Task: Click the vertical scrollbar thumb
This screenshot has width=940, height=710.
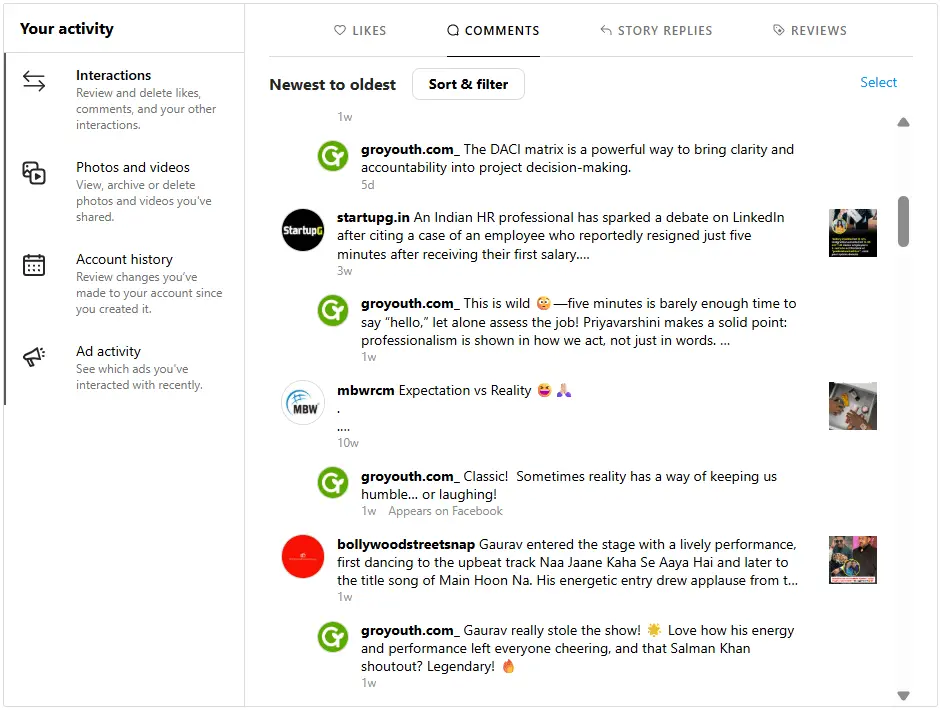Action: [903, 220]
